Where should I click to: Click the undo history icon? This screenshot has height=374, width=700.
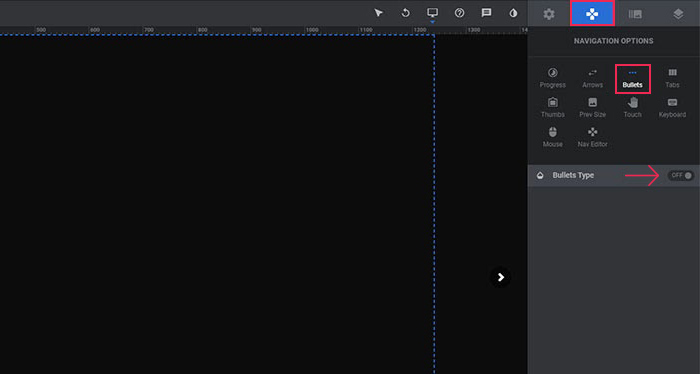tap(405, 13)
